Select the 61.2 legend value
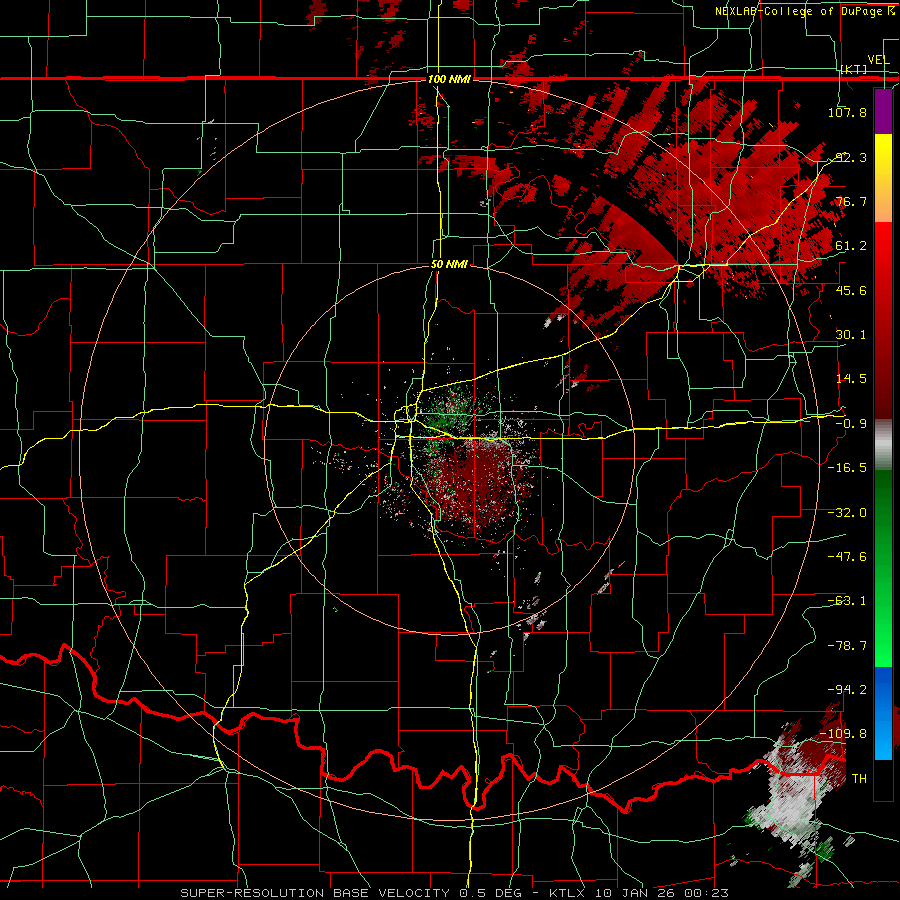900x900 pixels. coord(851,246)
